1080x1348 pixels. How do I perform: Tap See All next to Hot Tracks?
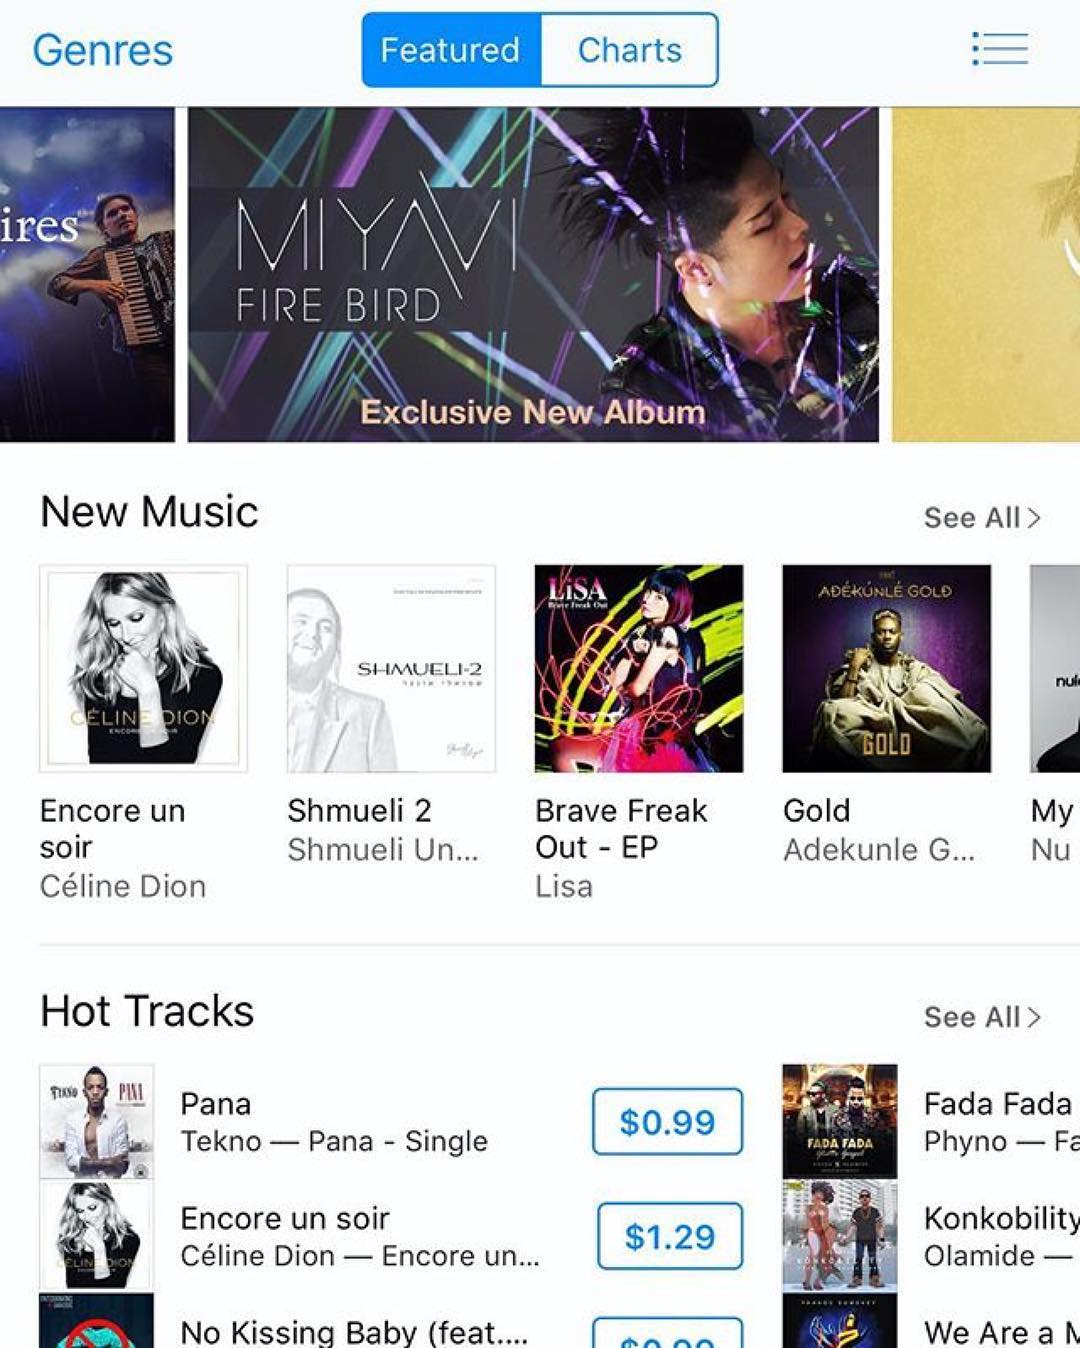tap(982, 1017)
